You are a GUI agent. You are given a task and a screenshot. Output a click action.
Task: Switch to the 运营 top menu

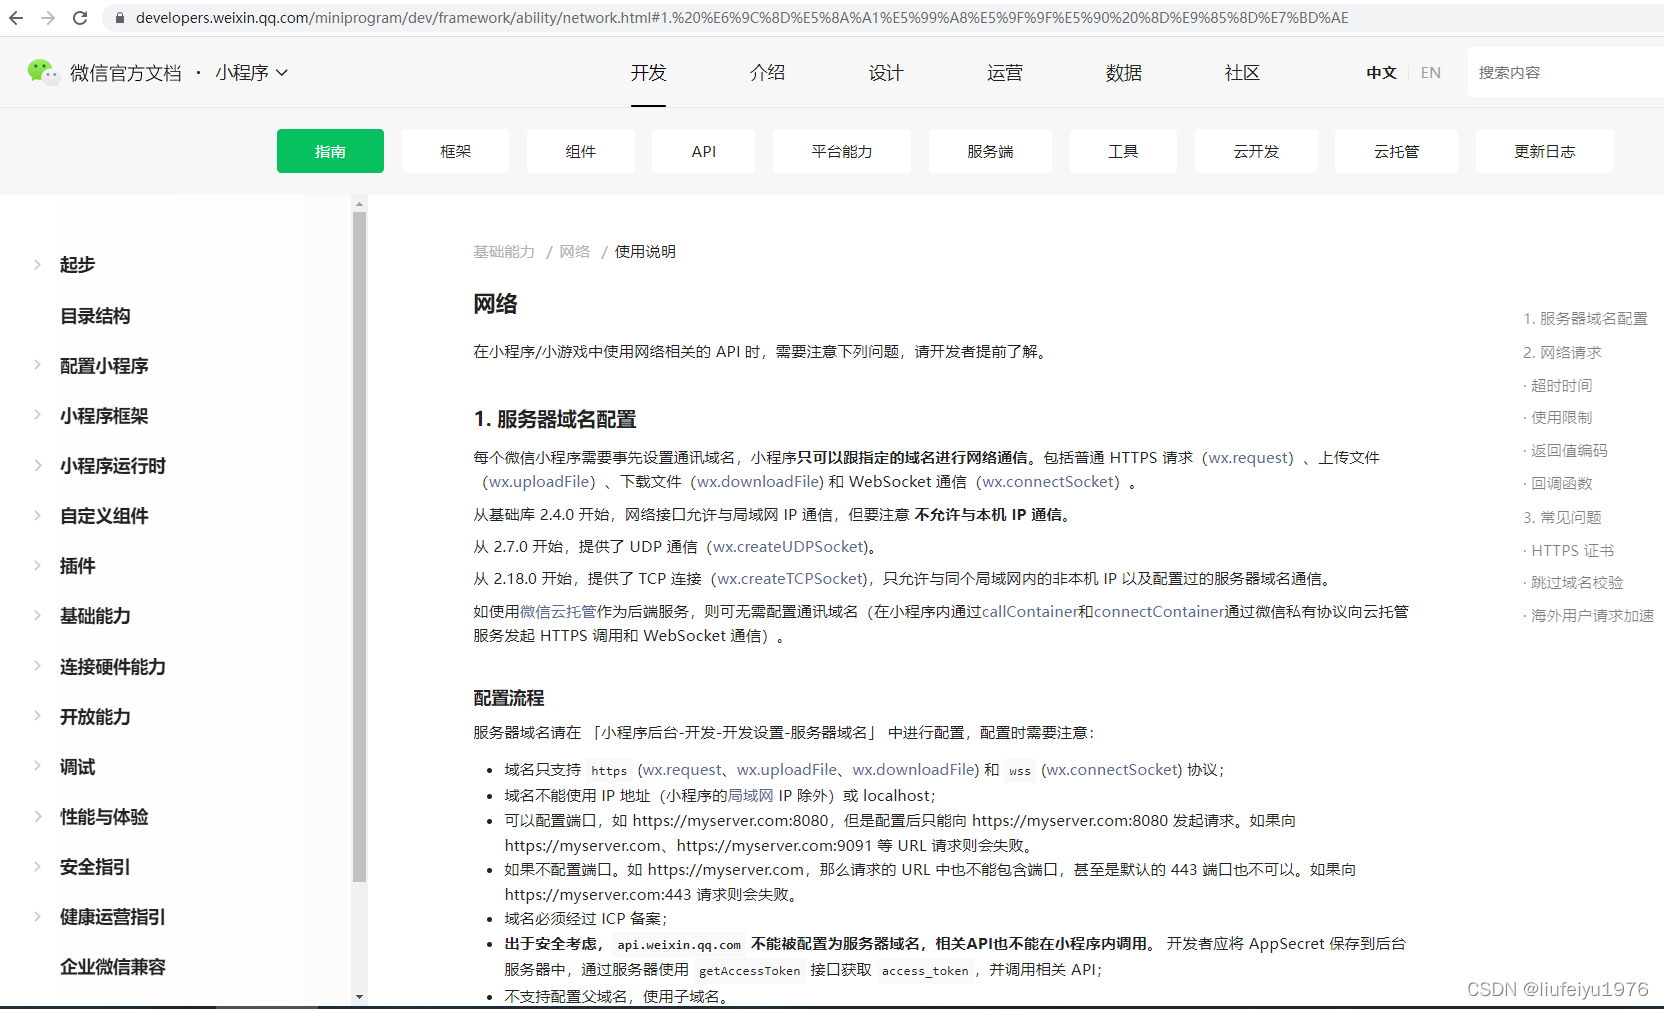pos(1005,73)
